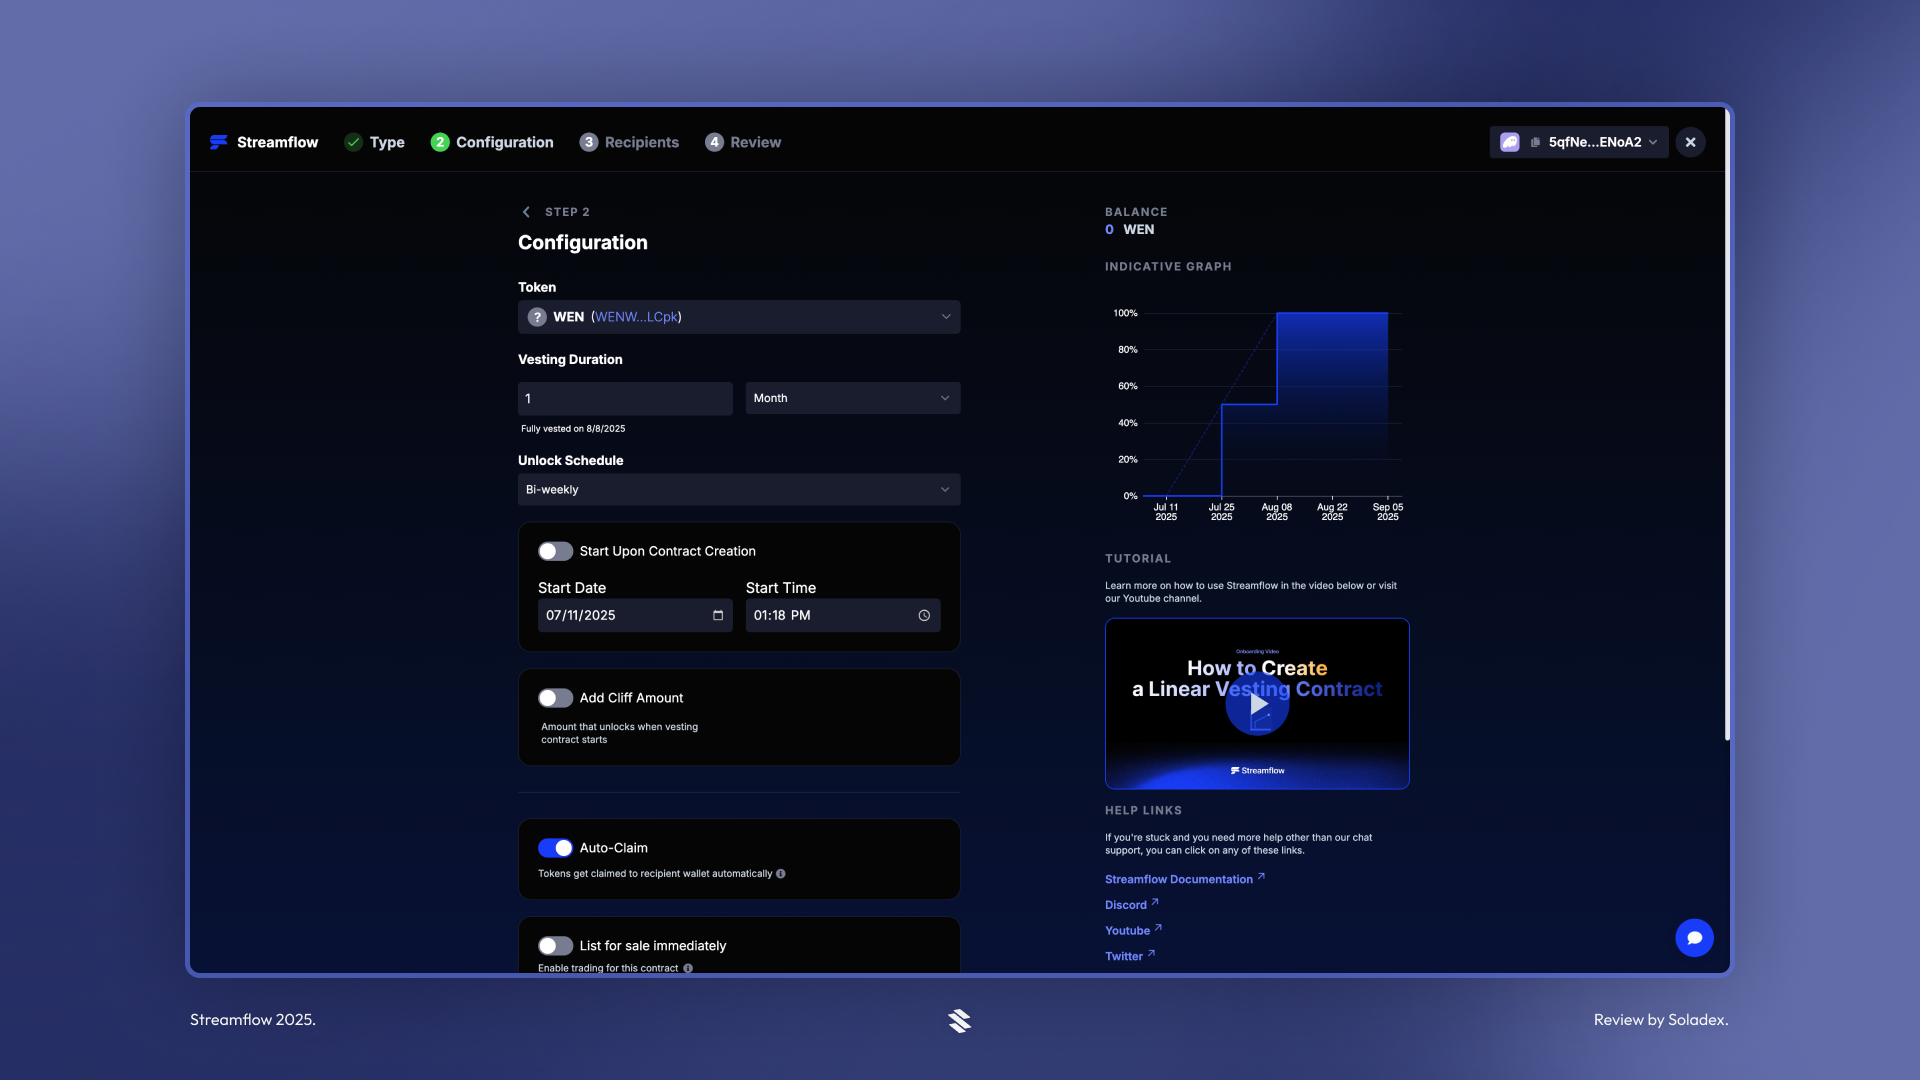
Task: Click the Soladex logo in footer
Action: point(959,1020)
